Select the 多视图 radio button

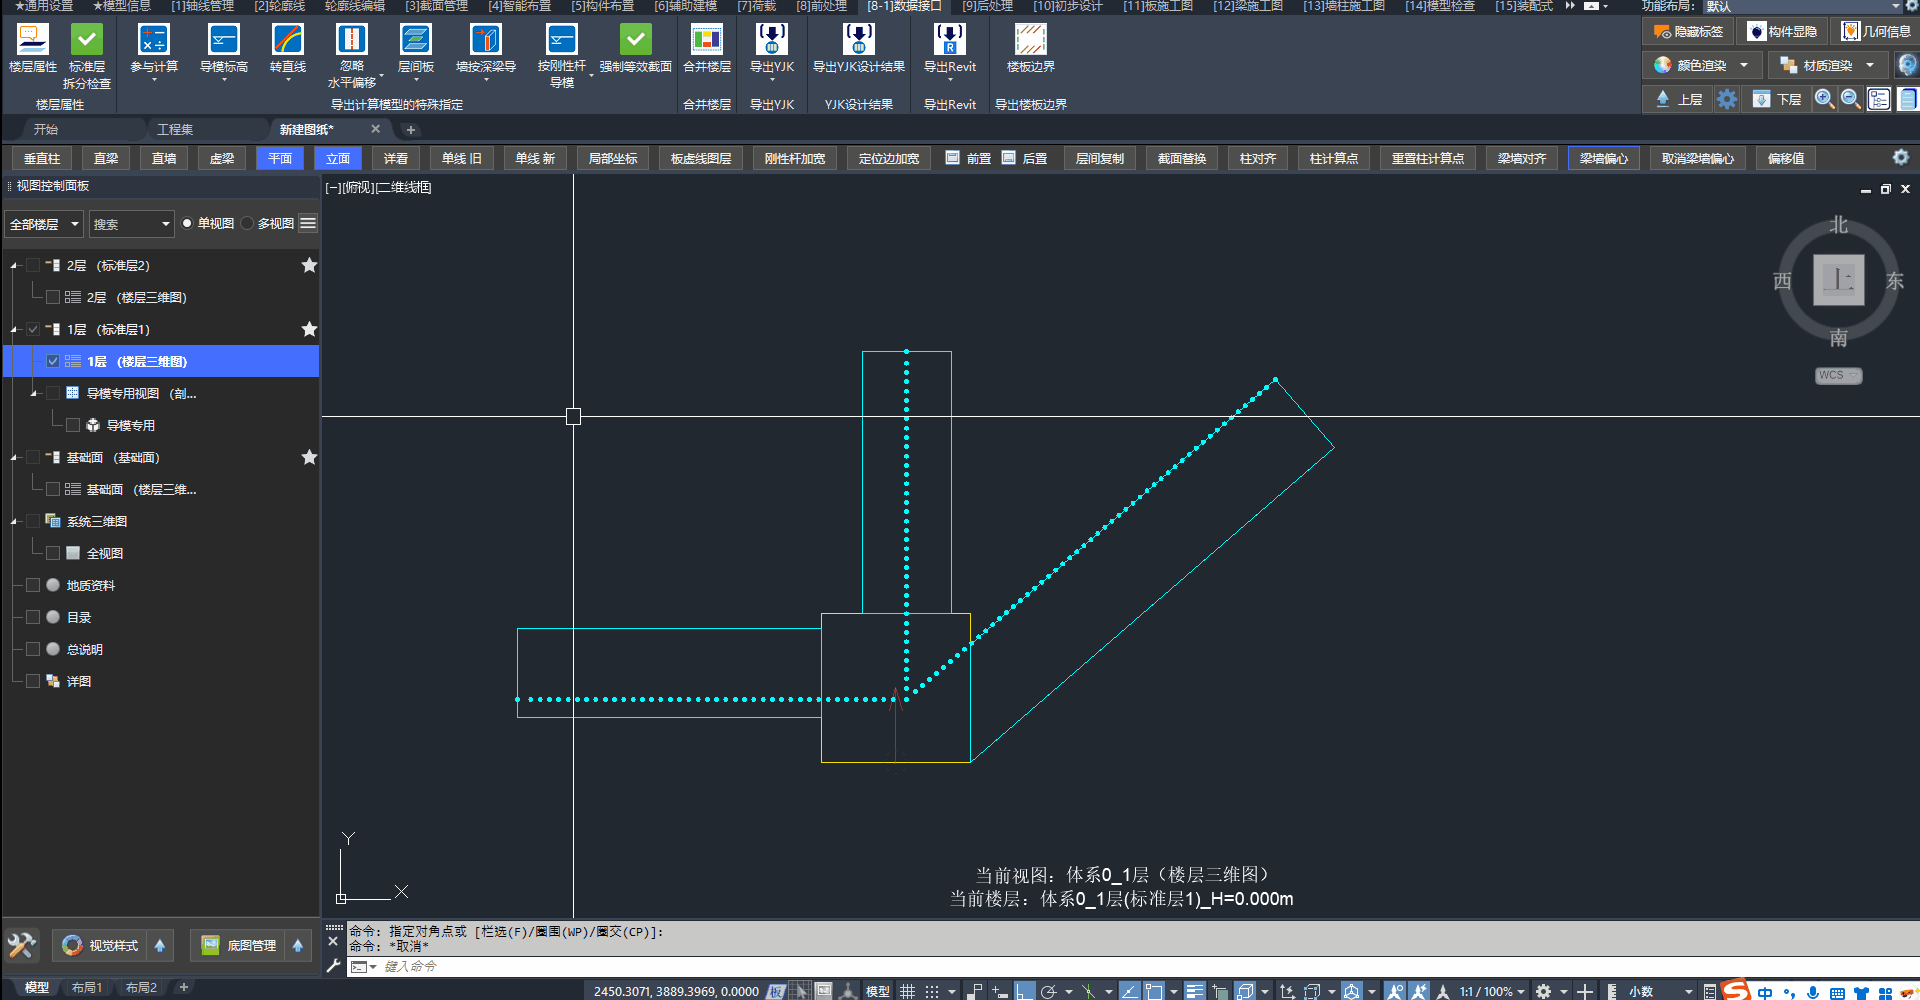click(x=248, y=224)
